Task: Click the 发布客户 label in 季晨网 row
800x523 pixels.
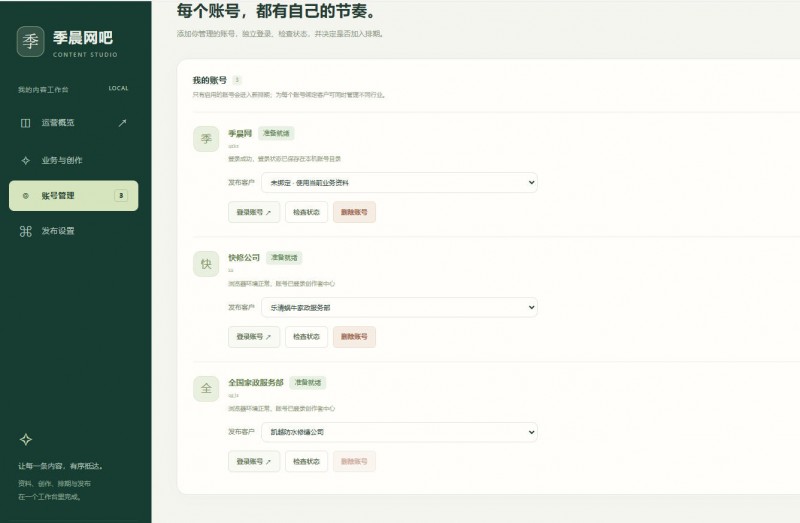Action: coord(241,183)
